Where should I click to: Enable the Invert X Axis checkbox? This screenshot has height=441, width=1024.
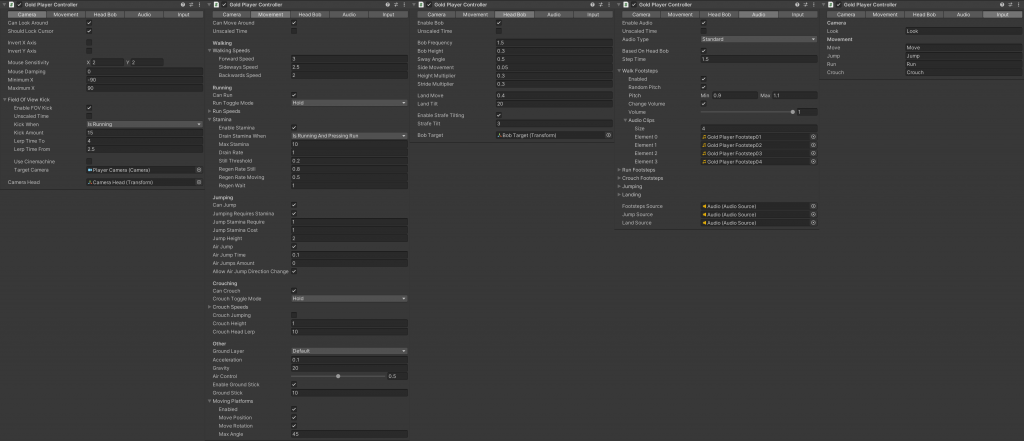[x=89, y=42]
